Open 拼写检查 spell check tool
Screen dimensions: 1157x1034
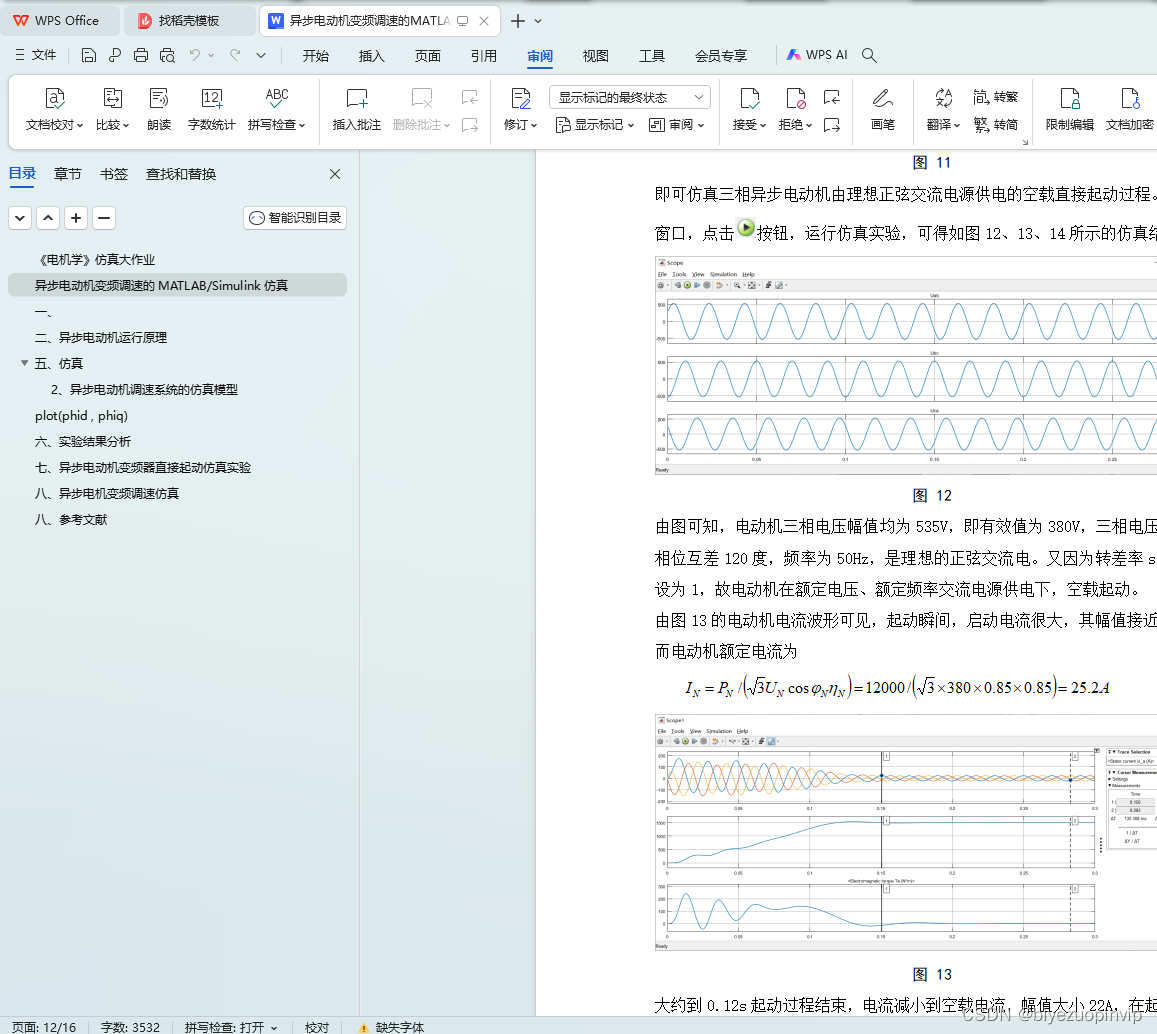pyautogui.click(x=277, y=109)
